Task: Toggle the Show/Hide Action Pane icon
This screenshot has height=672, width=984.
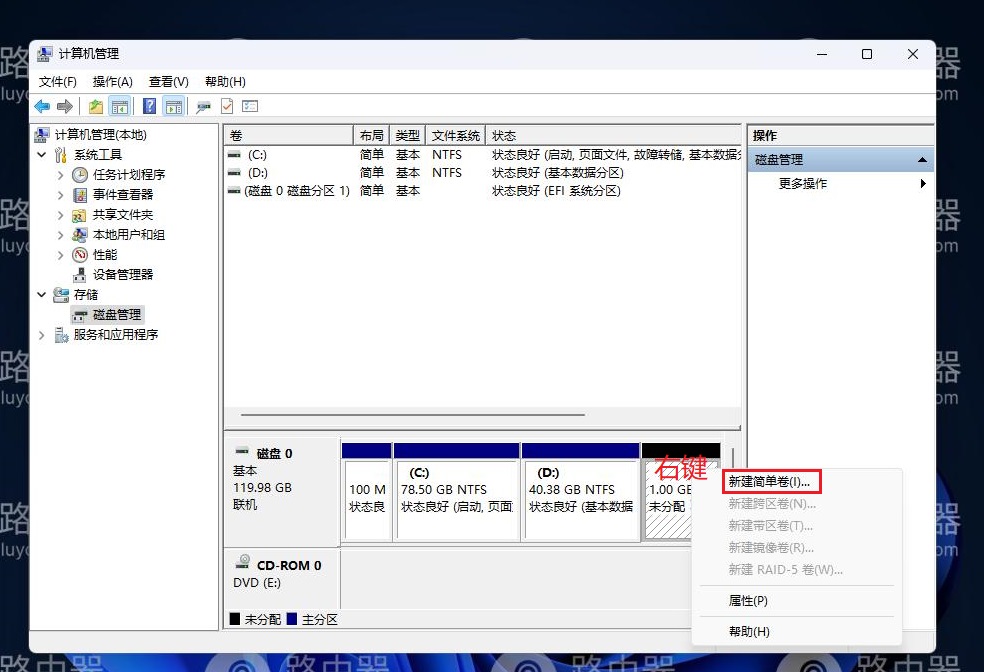Action: [174, 107]
